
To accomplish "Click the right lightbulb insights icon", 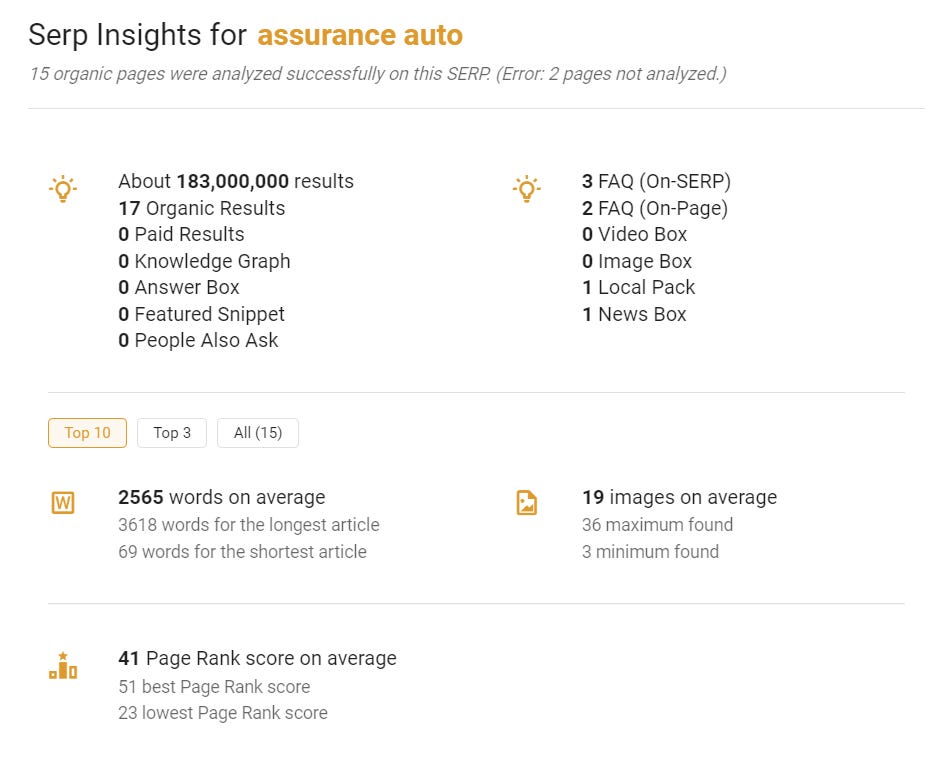I will (x=526, y=188).
